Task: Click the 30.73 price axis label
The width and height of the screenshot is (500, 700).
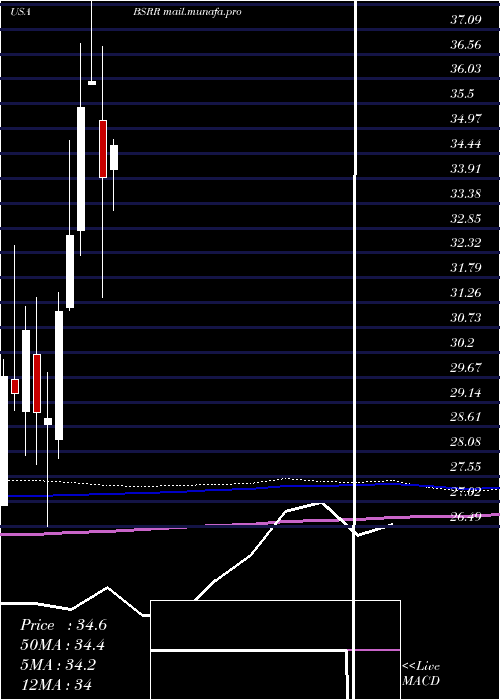Action: [x=466, y=318]
